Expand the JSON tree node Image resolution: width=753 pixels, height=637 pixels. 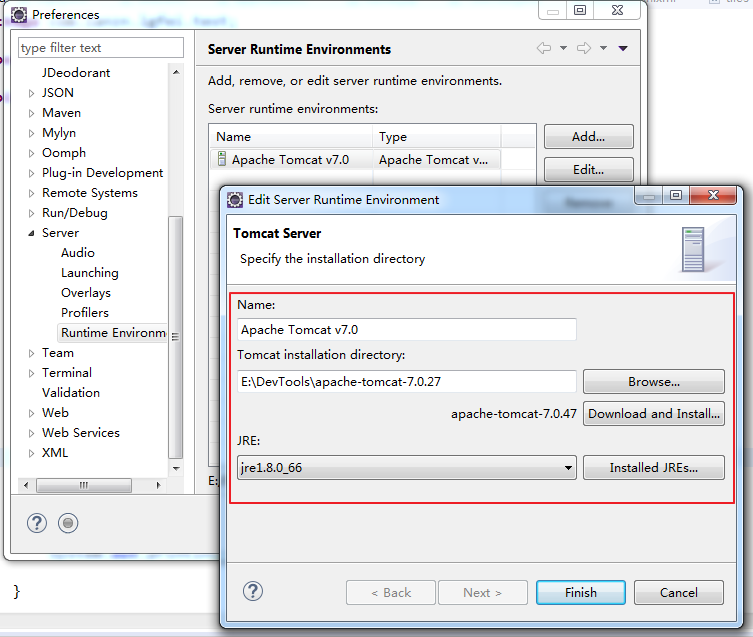click(x=31, y=93)
